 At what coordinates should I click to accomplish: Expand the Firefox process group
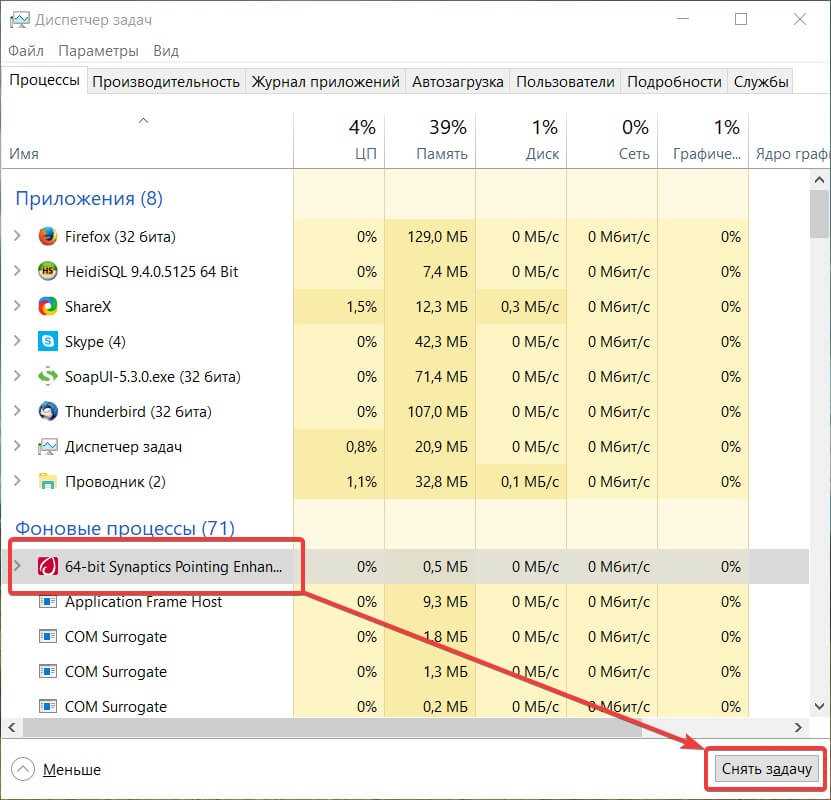[x=17, y=237]
